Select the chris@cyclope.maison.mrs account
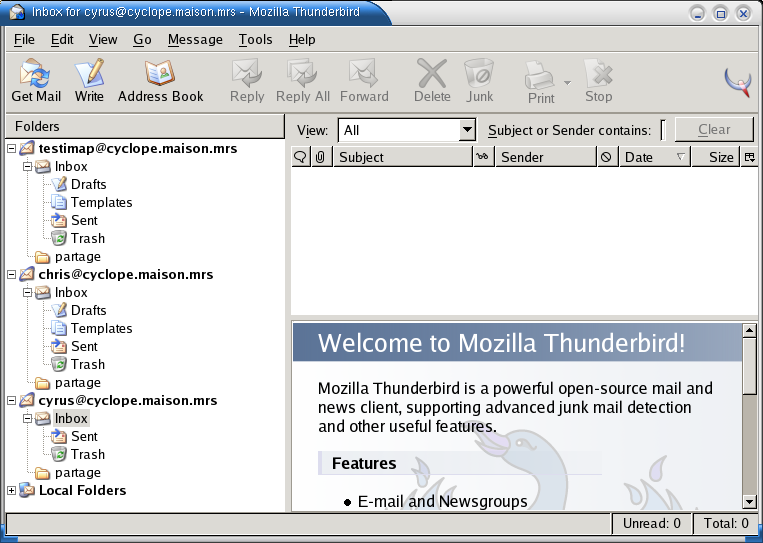 tap(126, 274)
